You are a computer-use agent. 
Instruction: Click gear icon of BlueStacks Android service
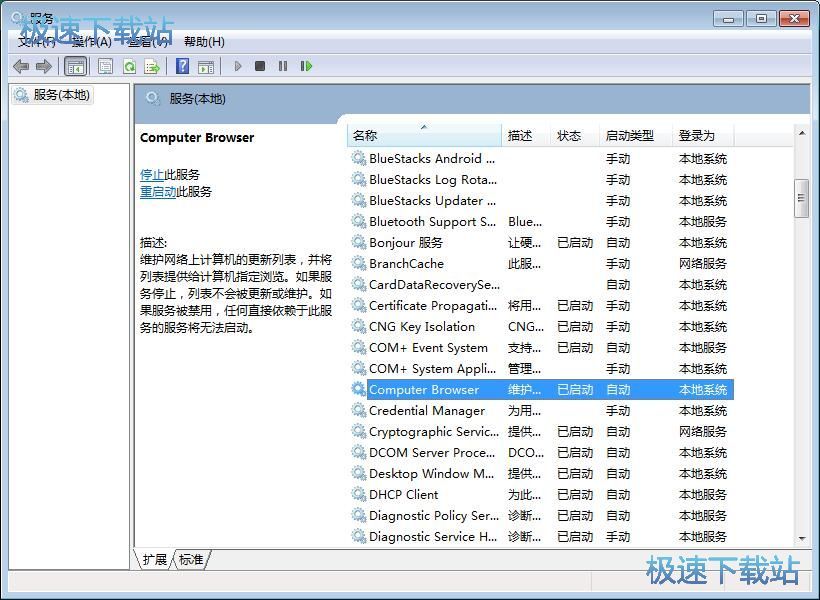(359, 158)
